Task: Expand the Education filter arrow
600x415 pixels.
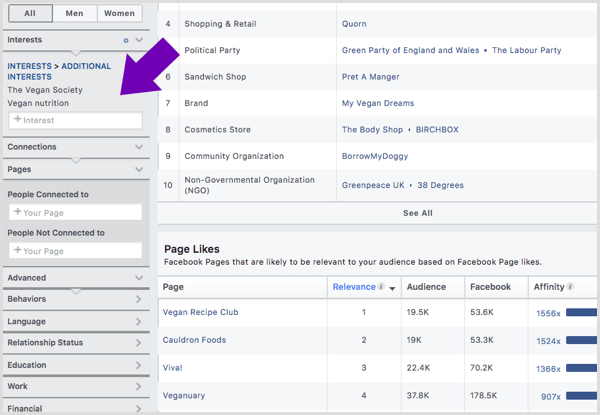Action: (139, 365)
